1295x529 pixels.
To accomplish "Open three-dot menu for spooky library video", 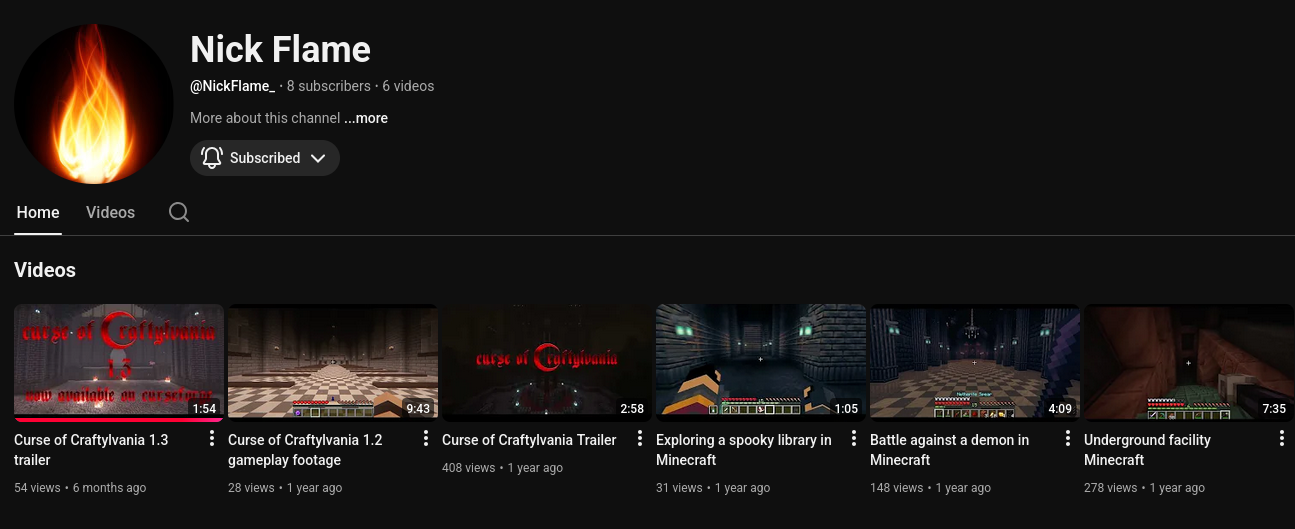I will 854,439.
